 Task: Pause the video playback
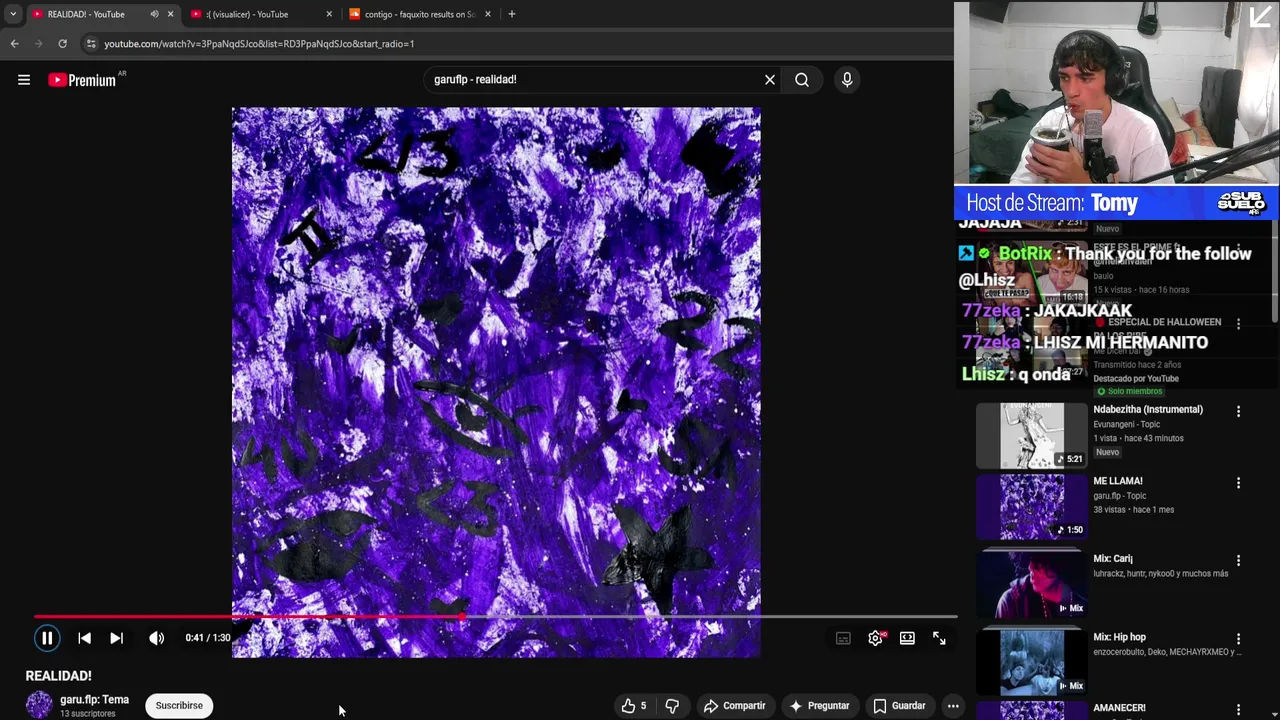click(47, 638)
